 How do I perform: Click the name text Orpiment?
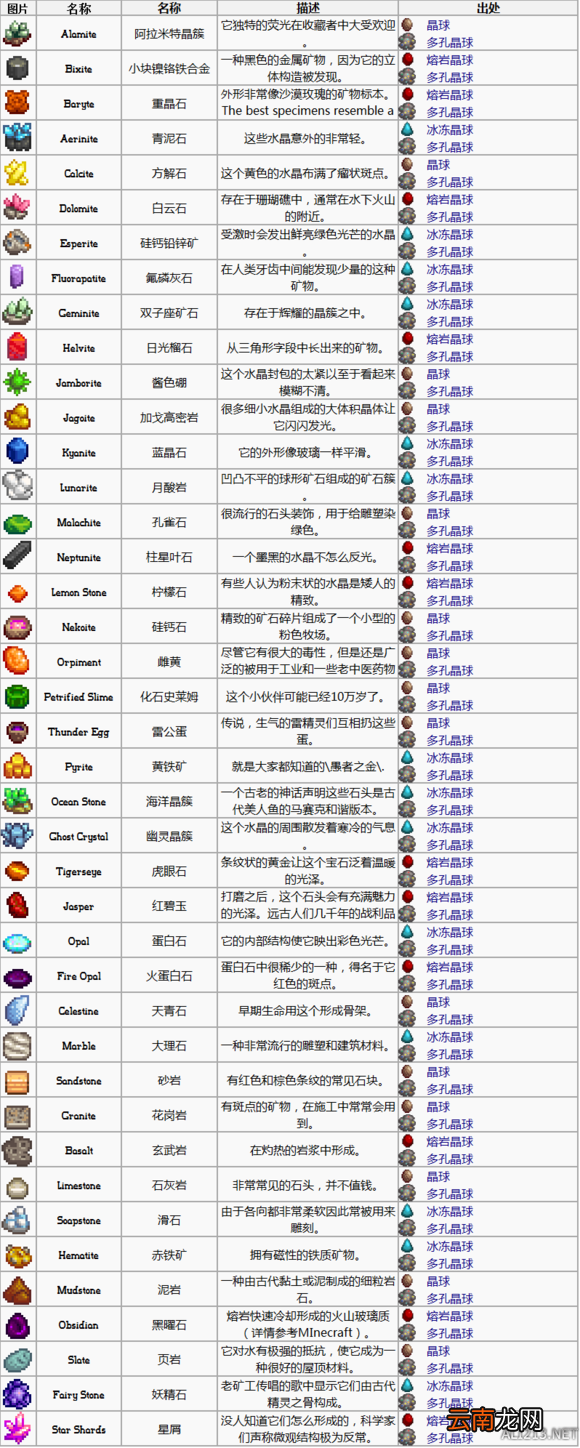pos(79,662)
